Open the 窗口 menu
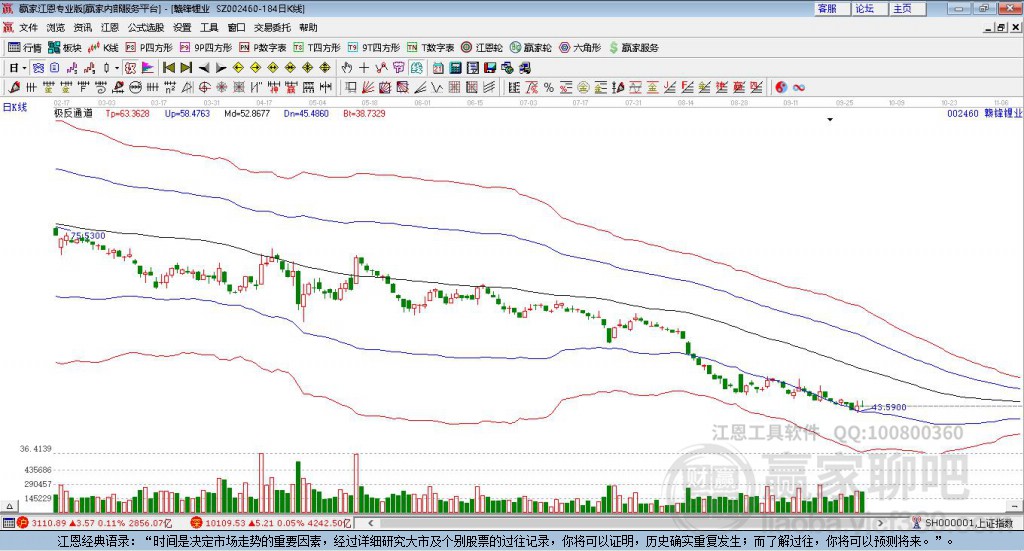This screenshot has height=551, width=1024. pos(236,27)
